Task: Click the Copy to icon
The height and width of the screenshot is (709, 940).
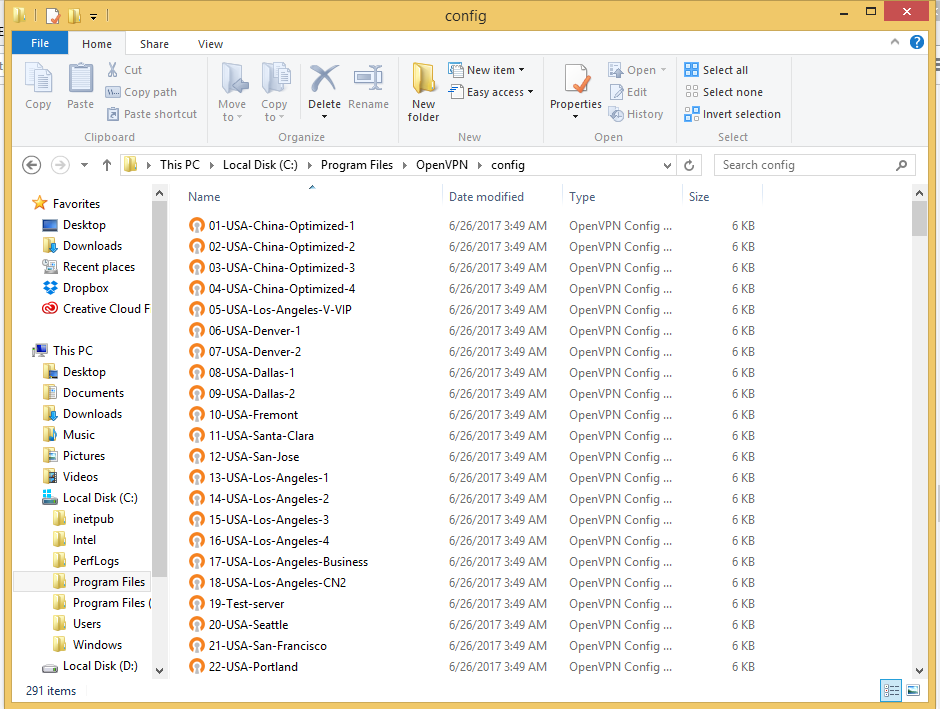Action: (275, 79)
